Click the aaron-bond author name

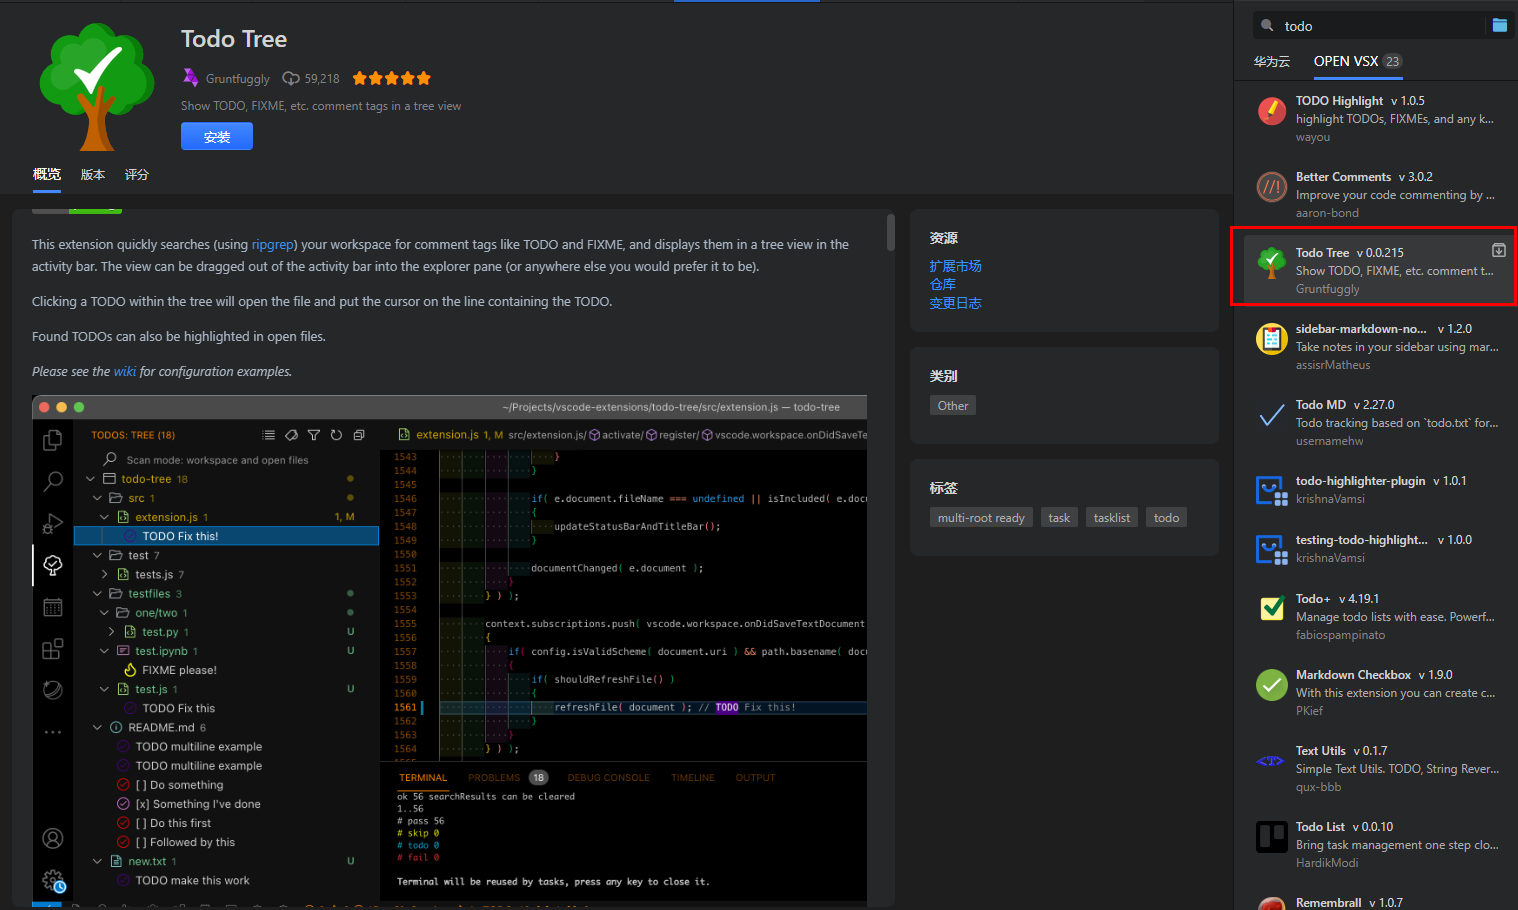pyautogui.click(x=1327, y=213)
